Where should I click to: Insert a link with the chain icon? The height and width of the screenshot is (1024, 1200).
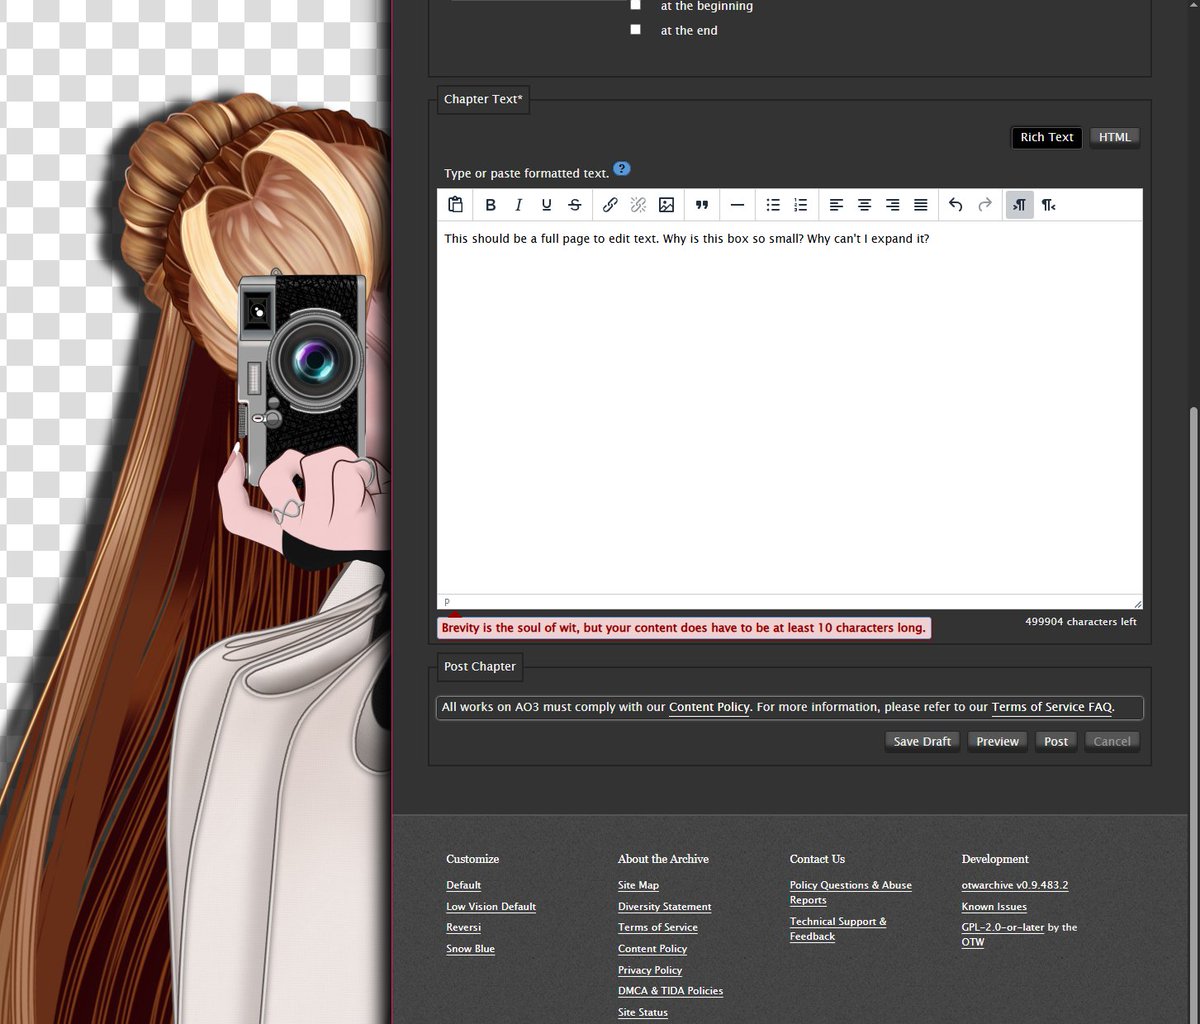tap(610, 205)
